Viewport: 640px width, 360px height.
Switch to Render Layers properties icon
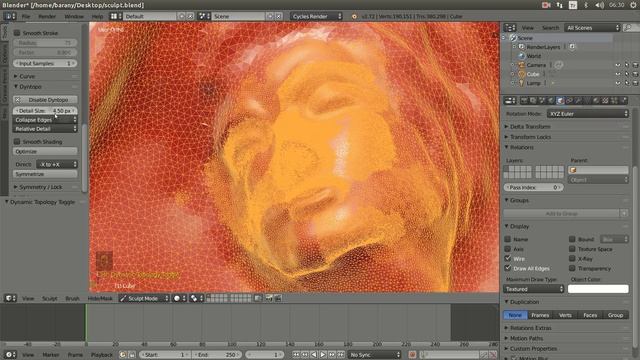coord(533,100)
